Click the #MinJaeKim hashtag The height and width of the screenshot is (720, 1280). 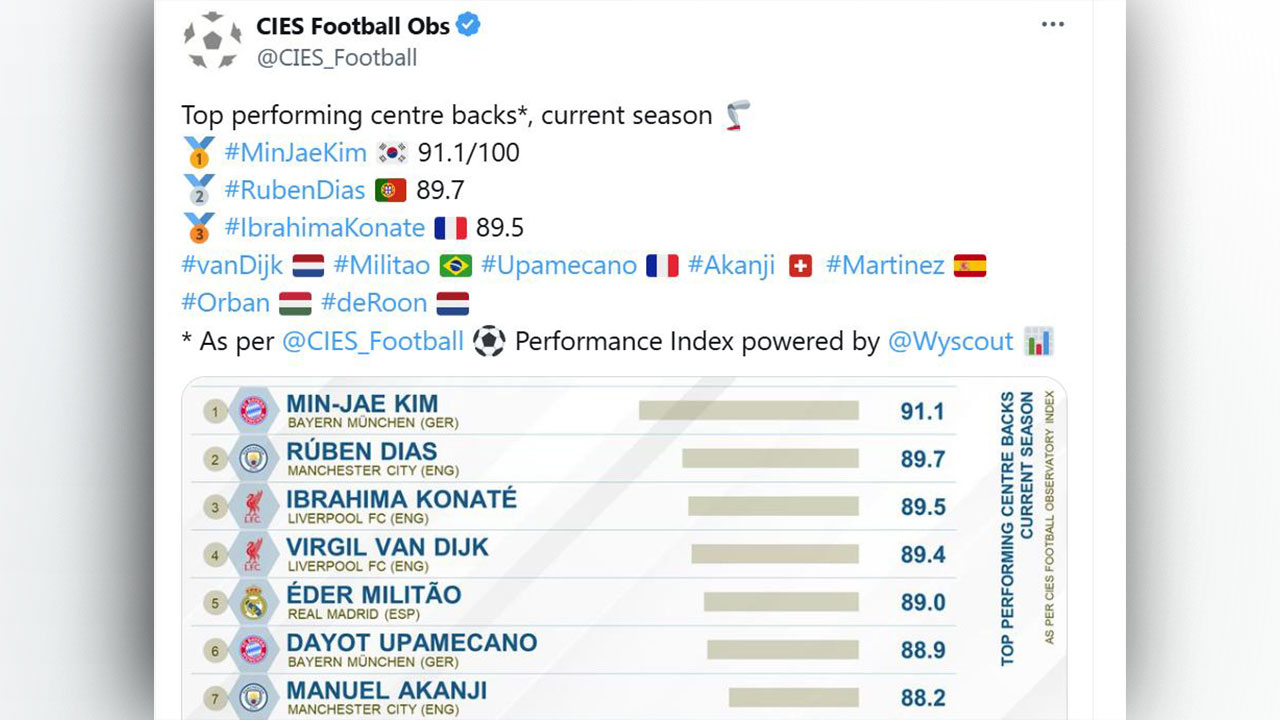tap(295, 153)
